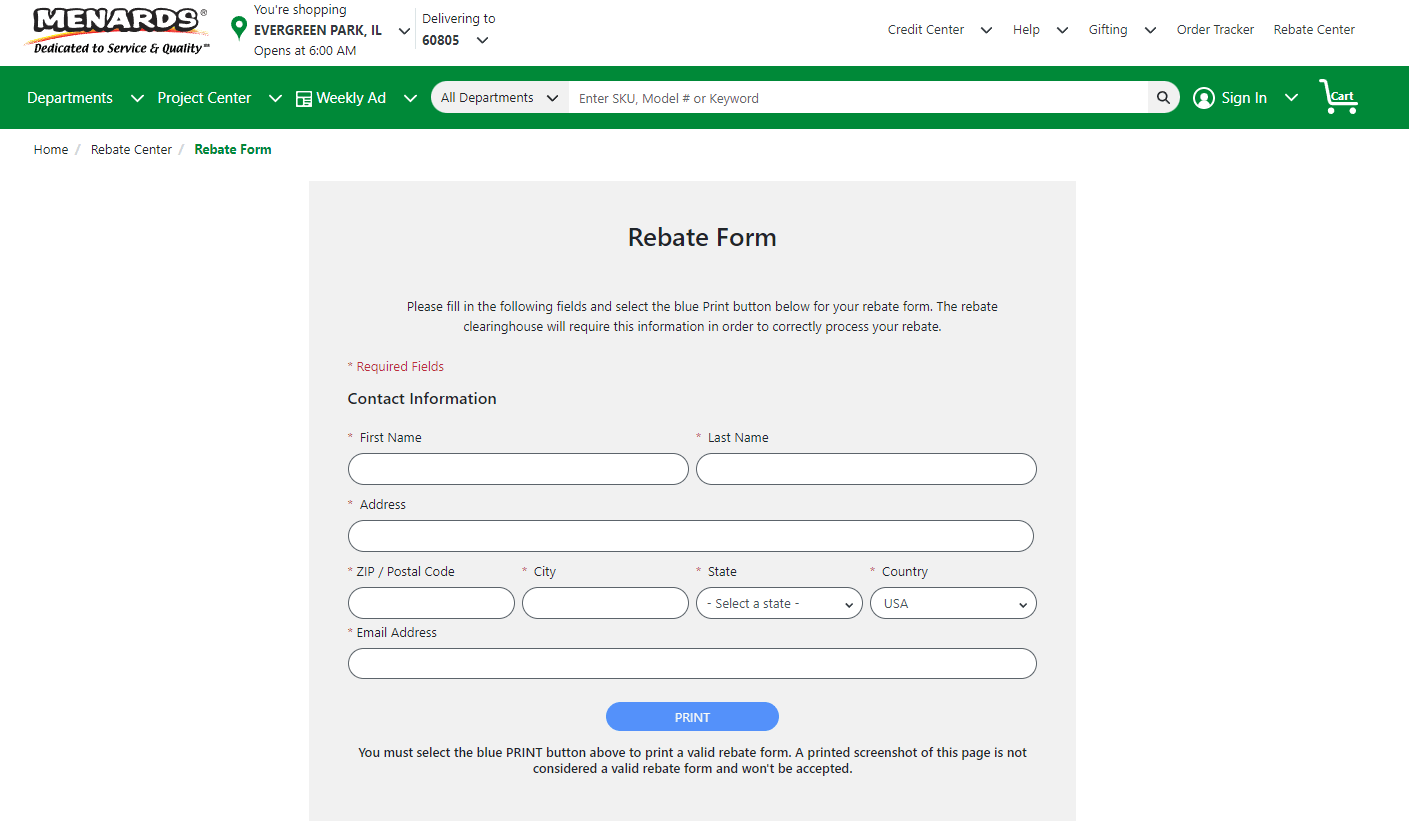This screenshot has width=1409, height=826.
Task: Open the Order Tracker page
Action: click(1215, 29)
